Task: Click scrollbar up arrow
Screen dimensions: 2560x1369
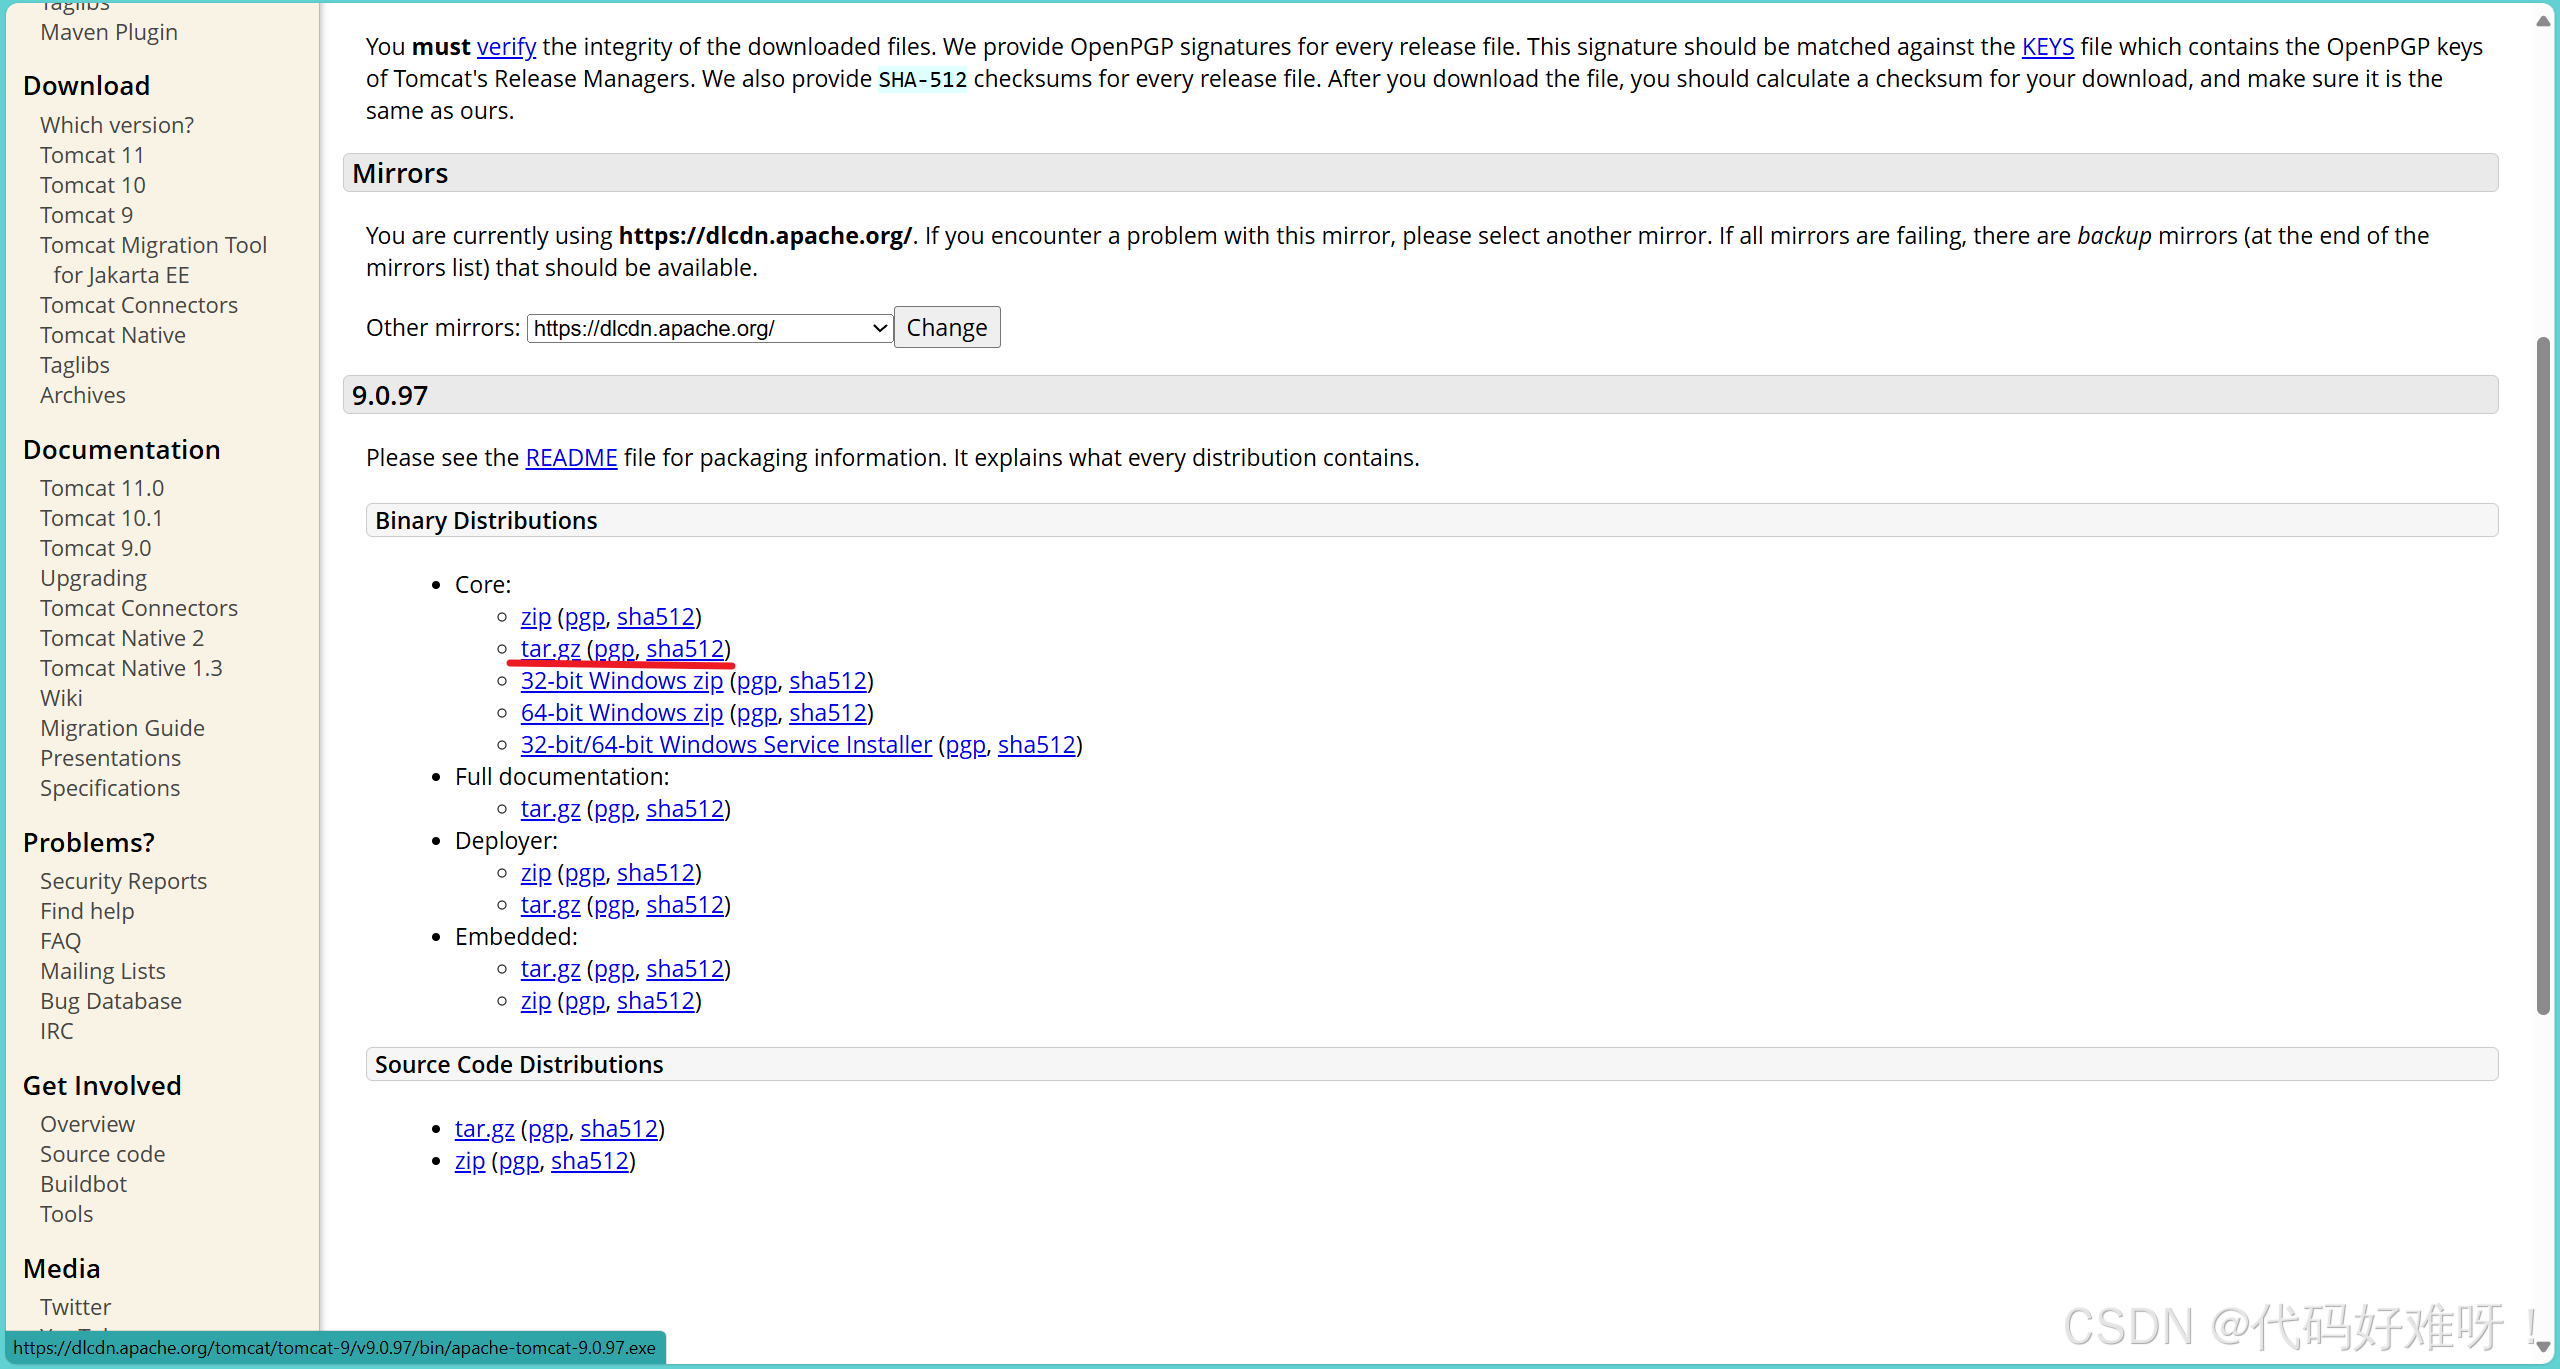Action: point(2543,20)
